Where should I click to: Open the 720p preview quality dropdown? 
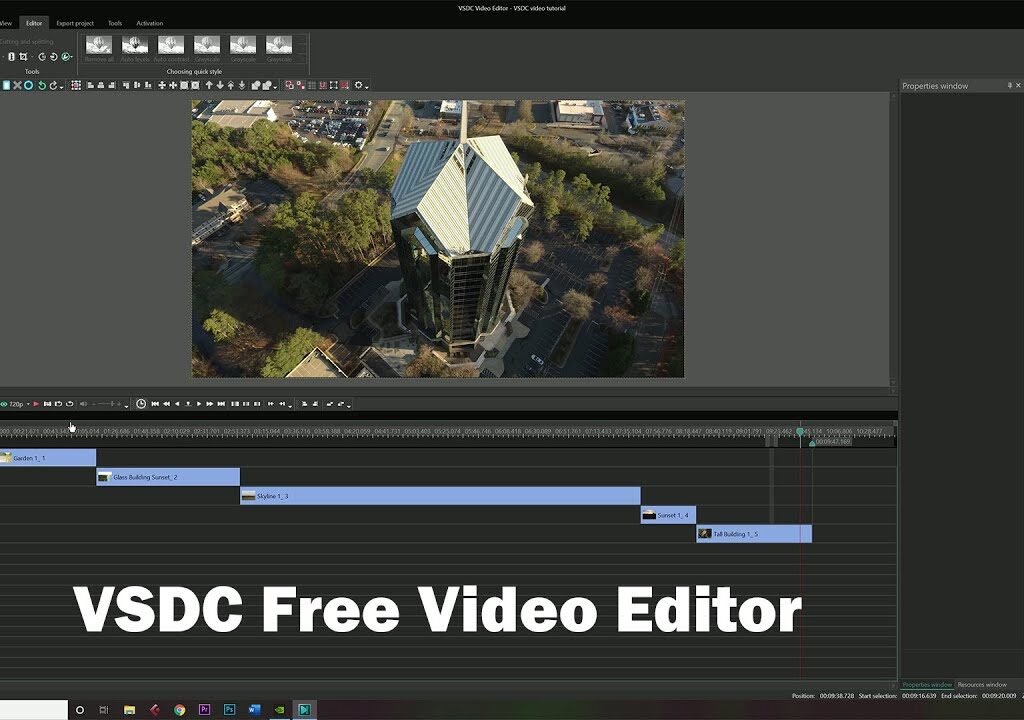[x=28, y=404]
